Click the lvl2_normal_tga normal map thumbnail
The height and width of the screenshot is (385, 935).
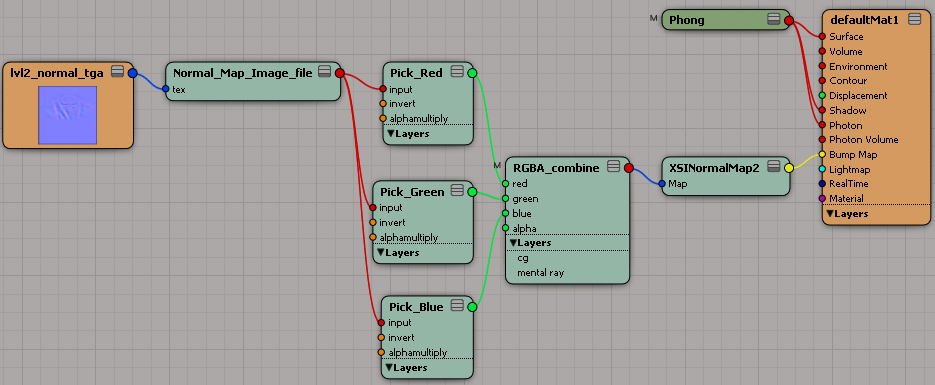68,115
